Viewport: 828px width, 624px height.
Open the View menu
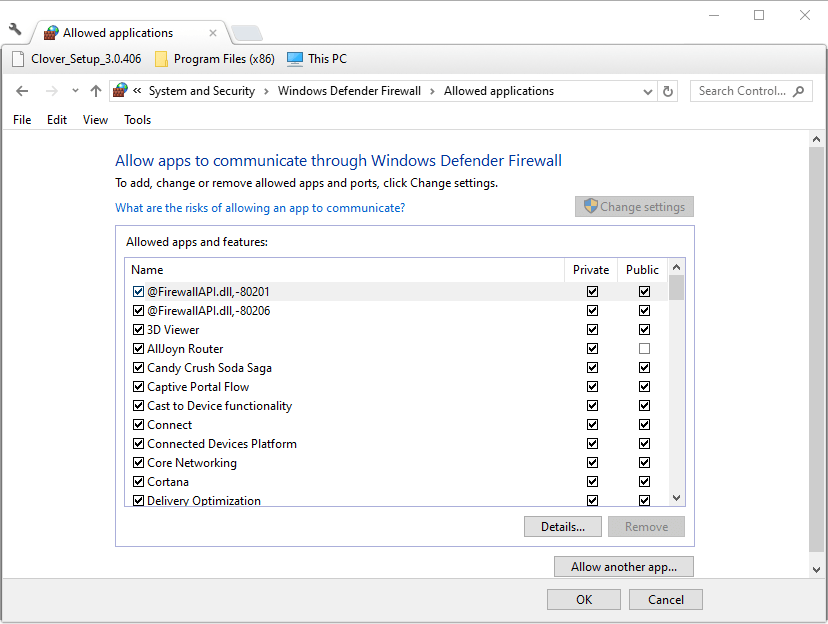[95, 120]
